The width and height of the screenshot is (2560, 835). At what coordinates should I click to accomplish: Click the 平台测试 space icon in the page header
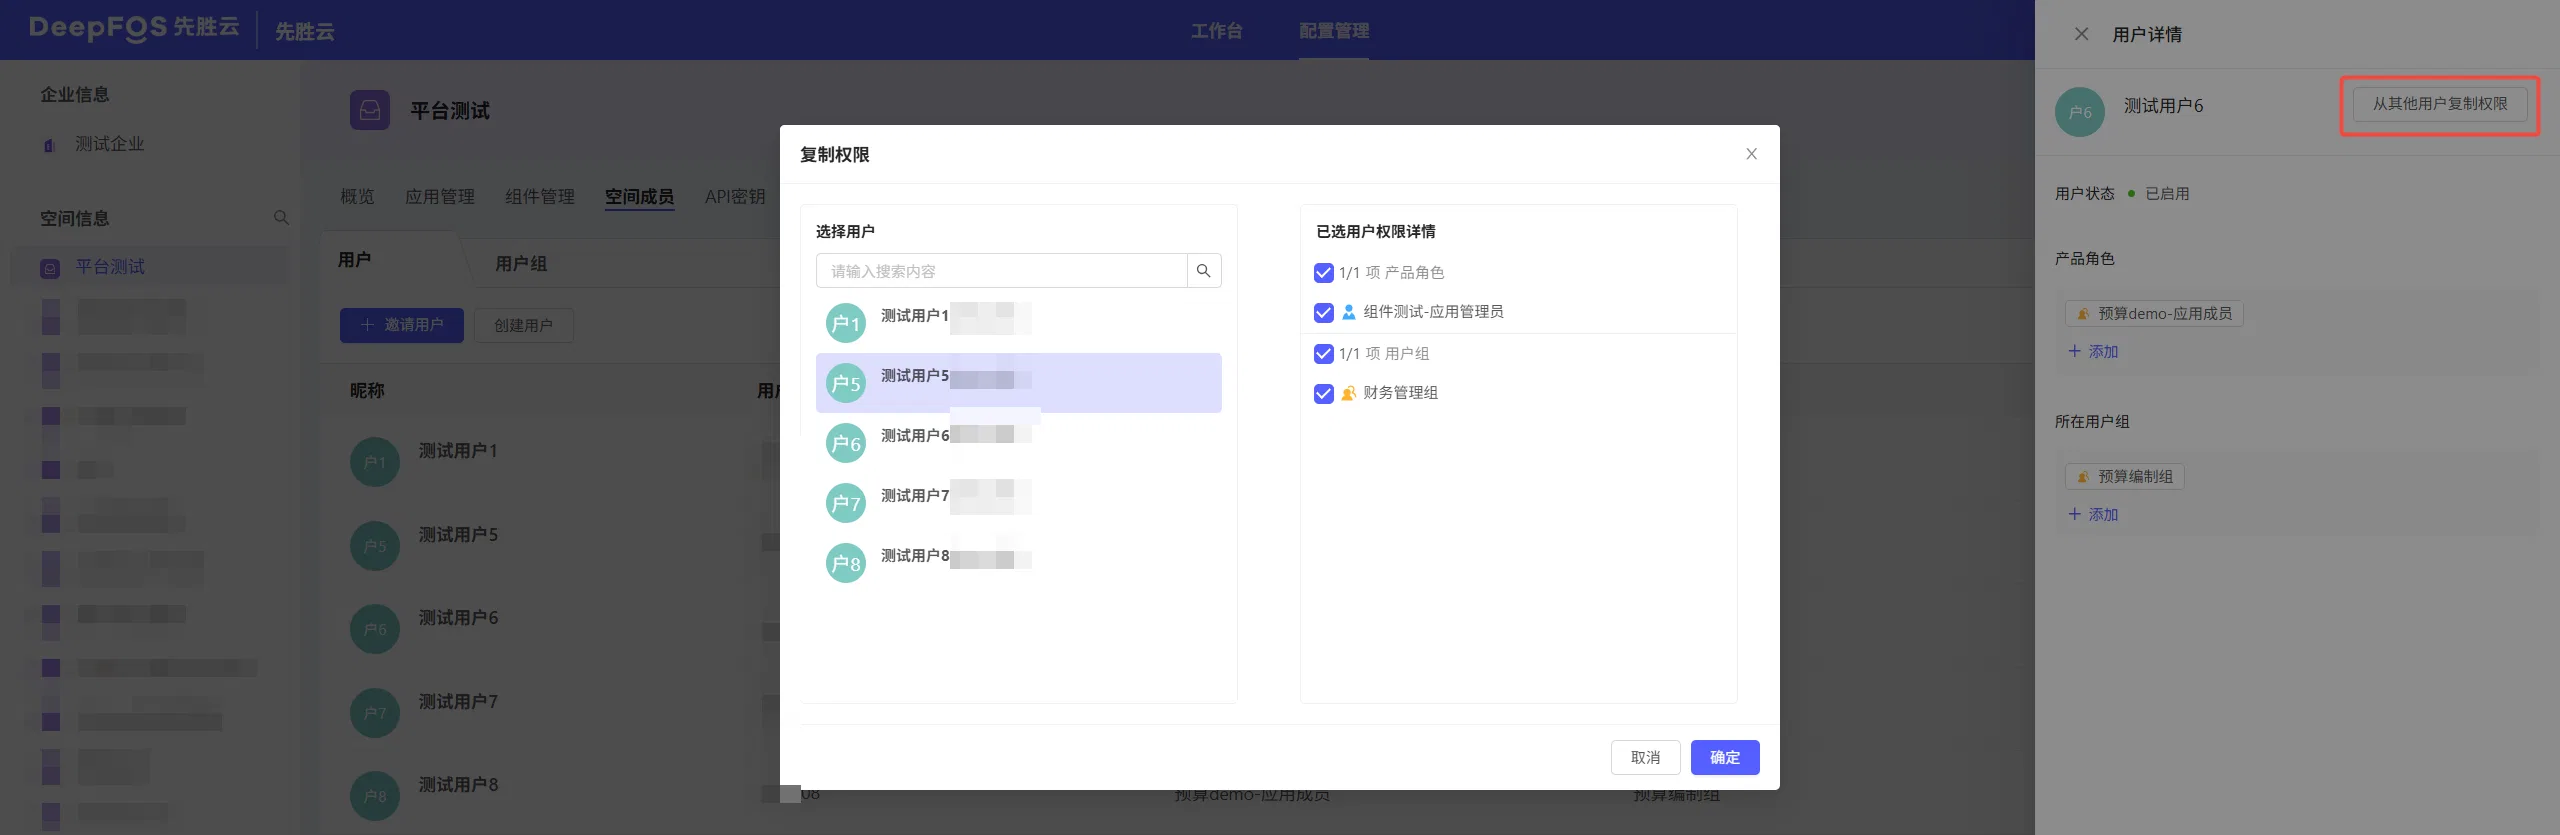point(370,110)
